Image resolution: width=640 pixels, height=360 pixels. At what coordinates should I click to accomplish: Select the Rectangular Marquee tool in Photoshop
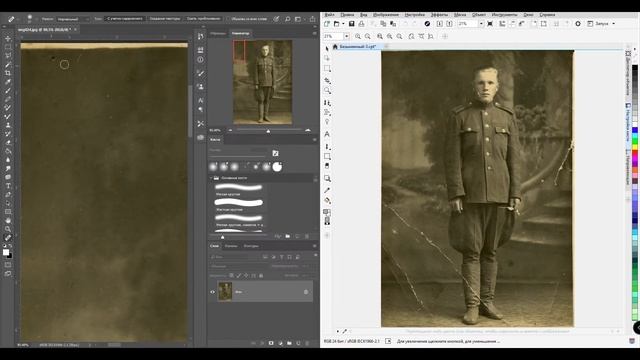click(x=8, y=47)
